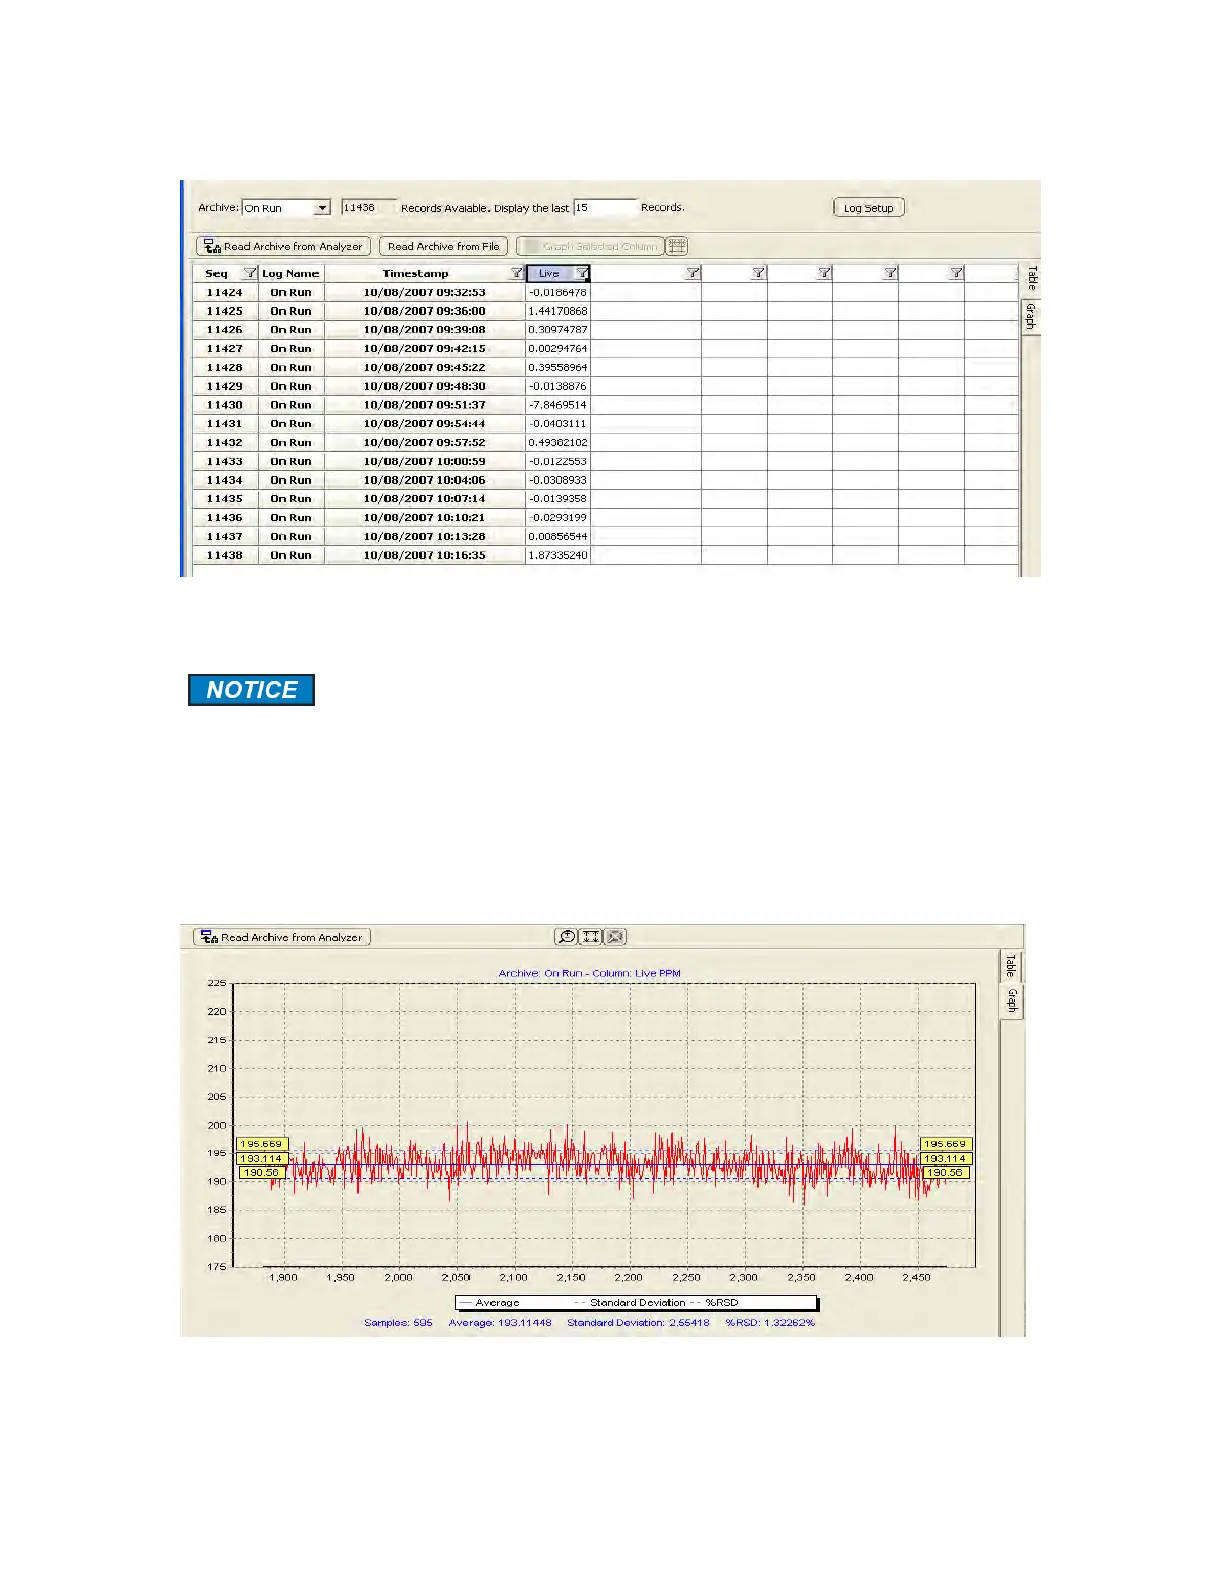The width and height of the screenshot is (1224, 1584).
Task: Click the right 190.56 graph marker label
Action: 945,1172
